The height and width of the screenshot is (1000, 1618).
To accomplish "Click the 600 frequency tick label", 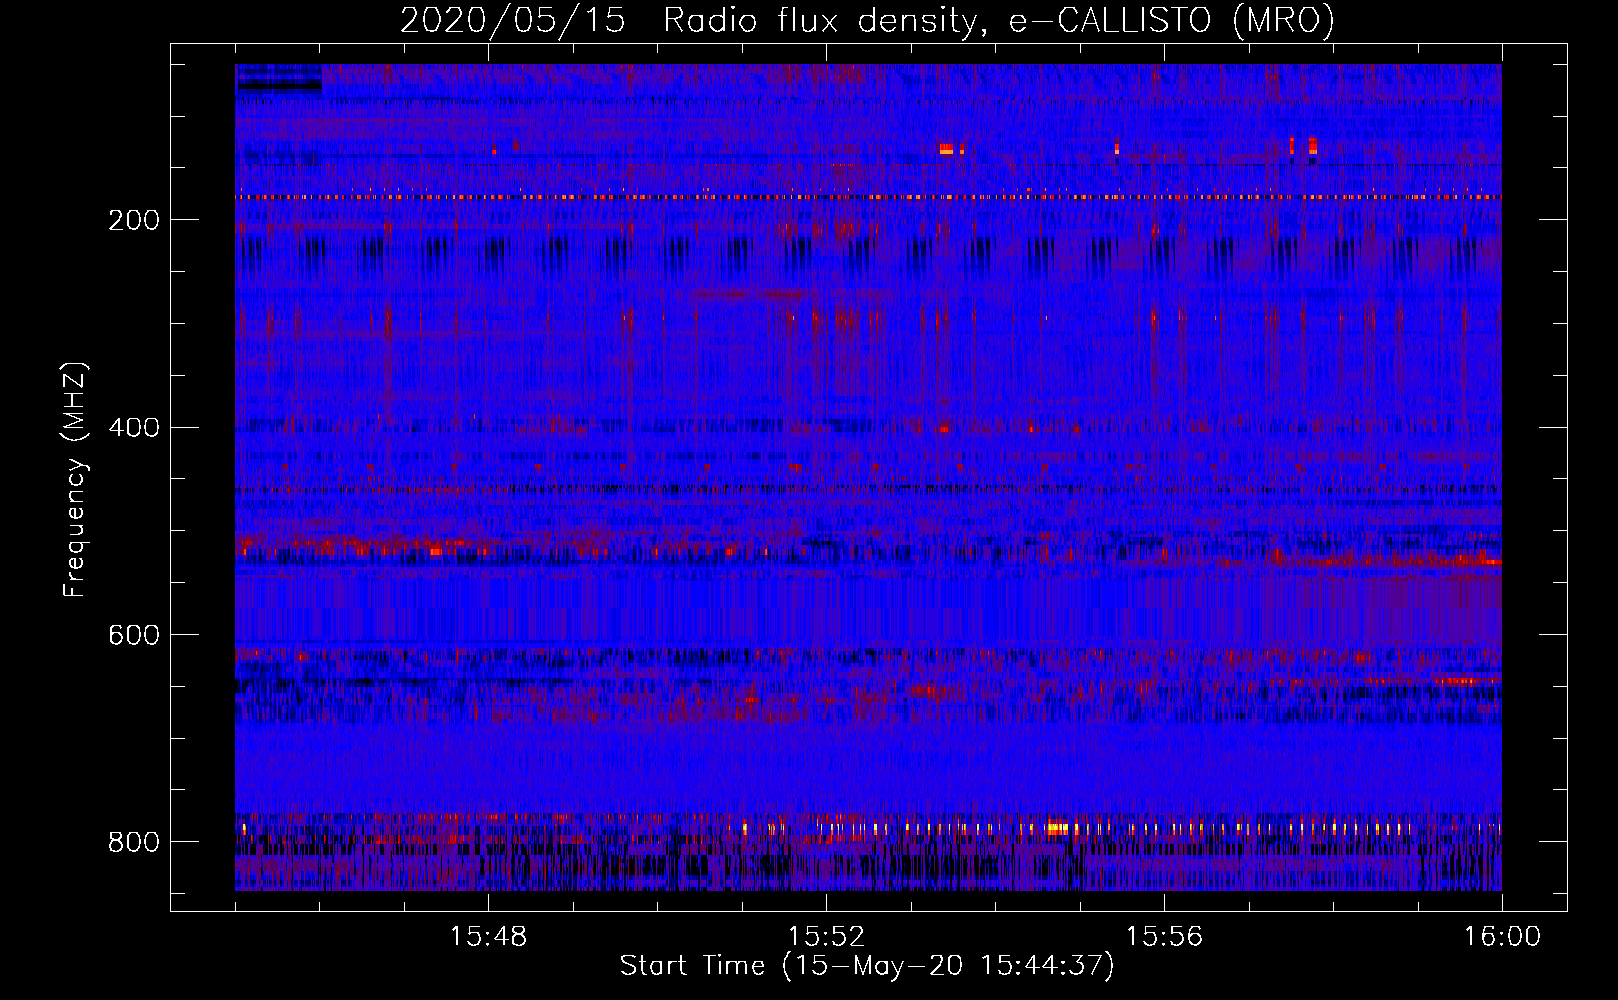I will coord(134,635).
